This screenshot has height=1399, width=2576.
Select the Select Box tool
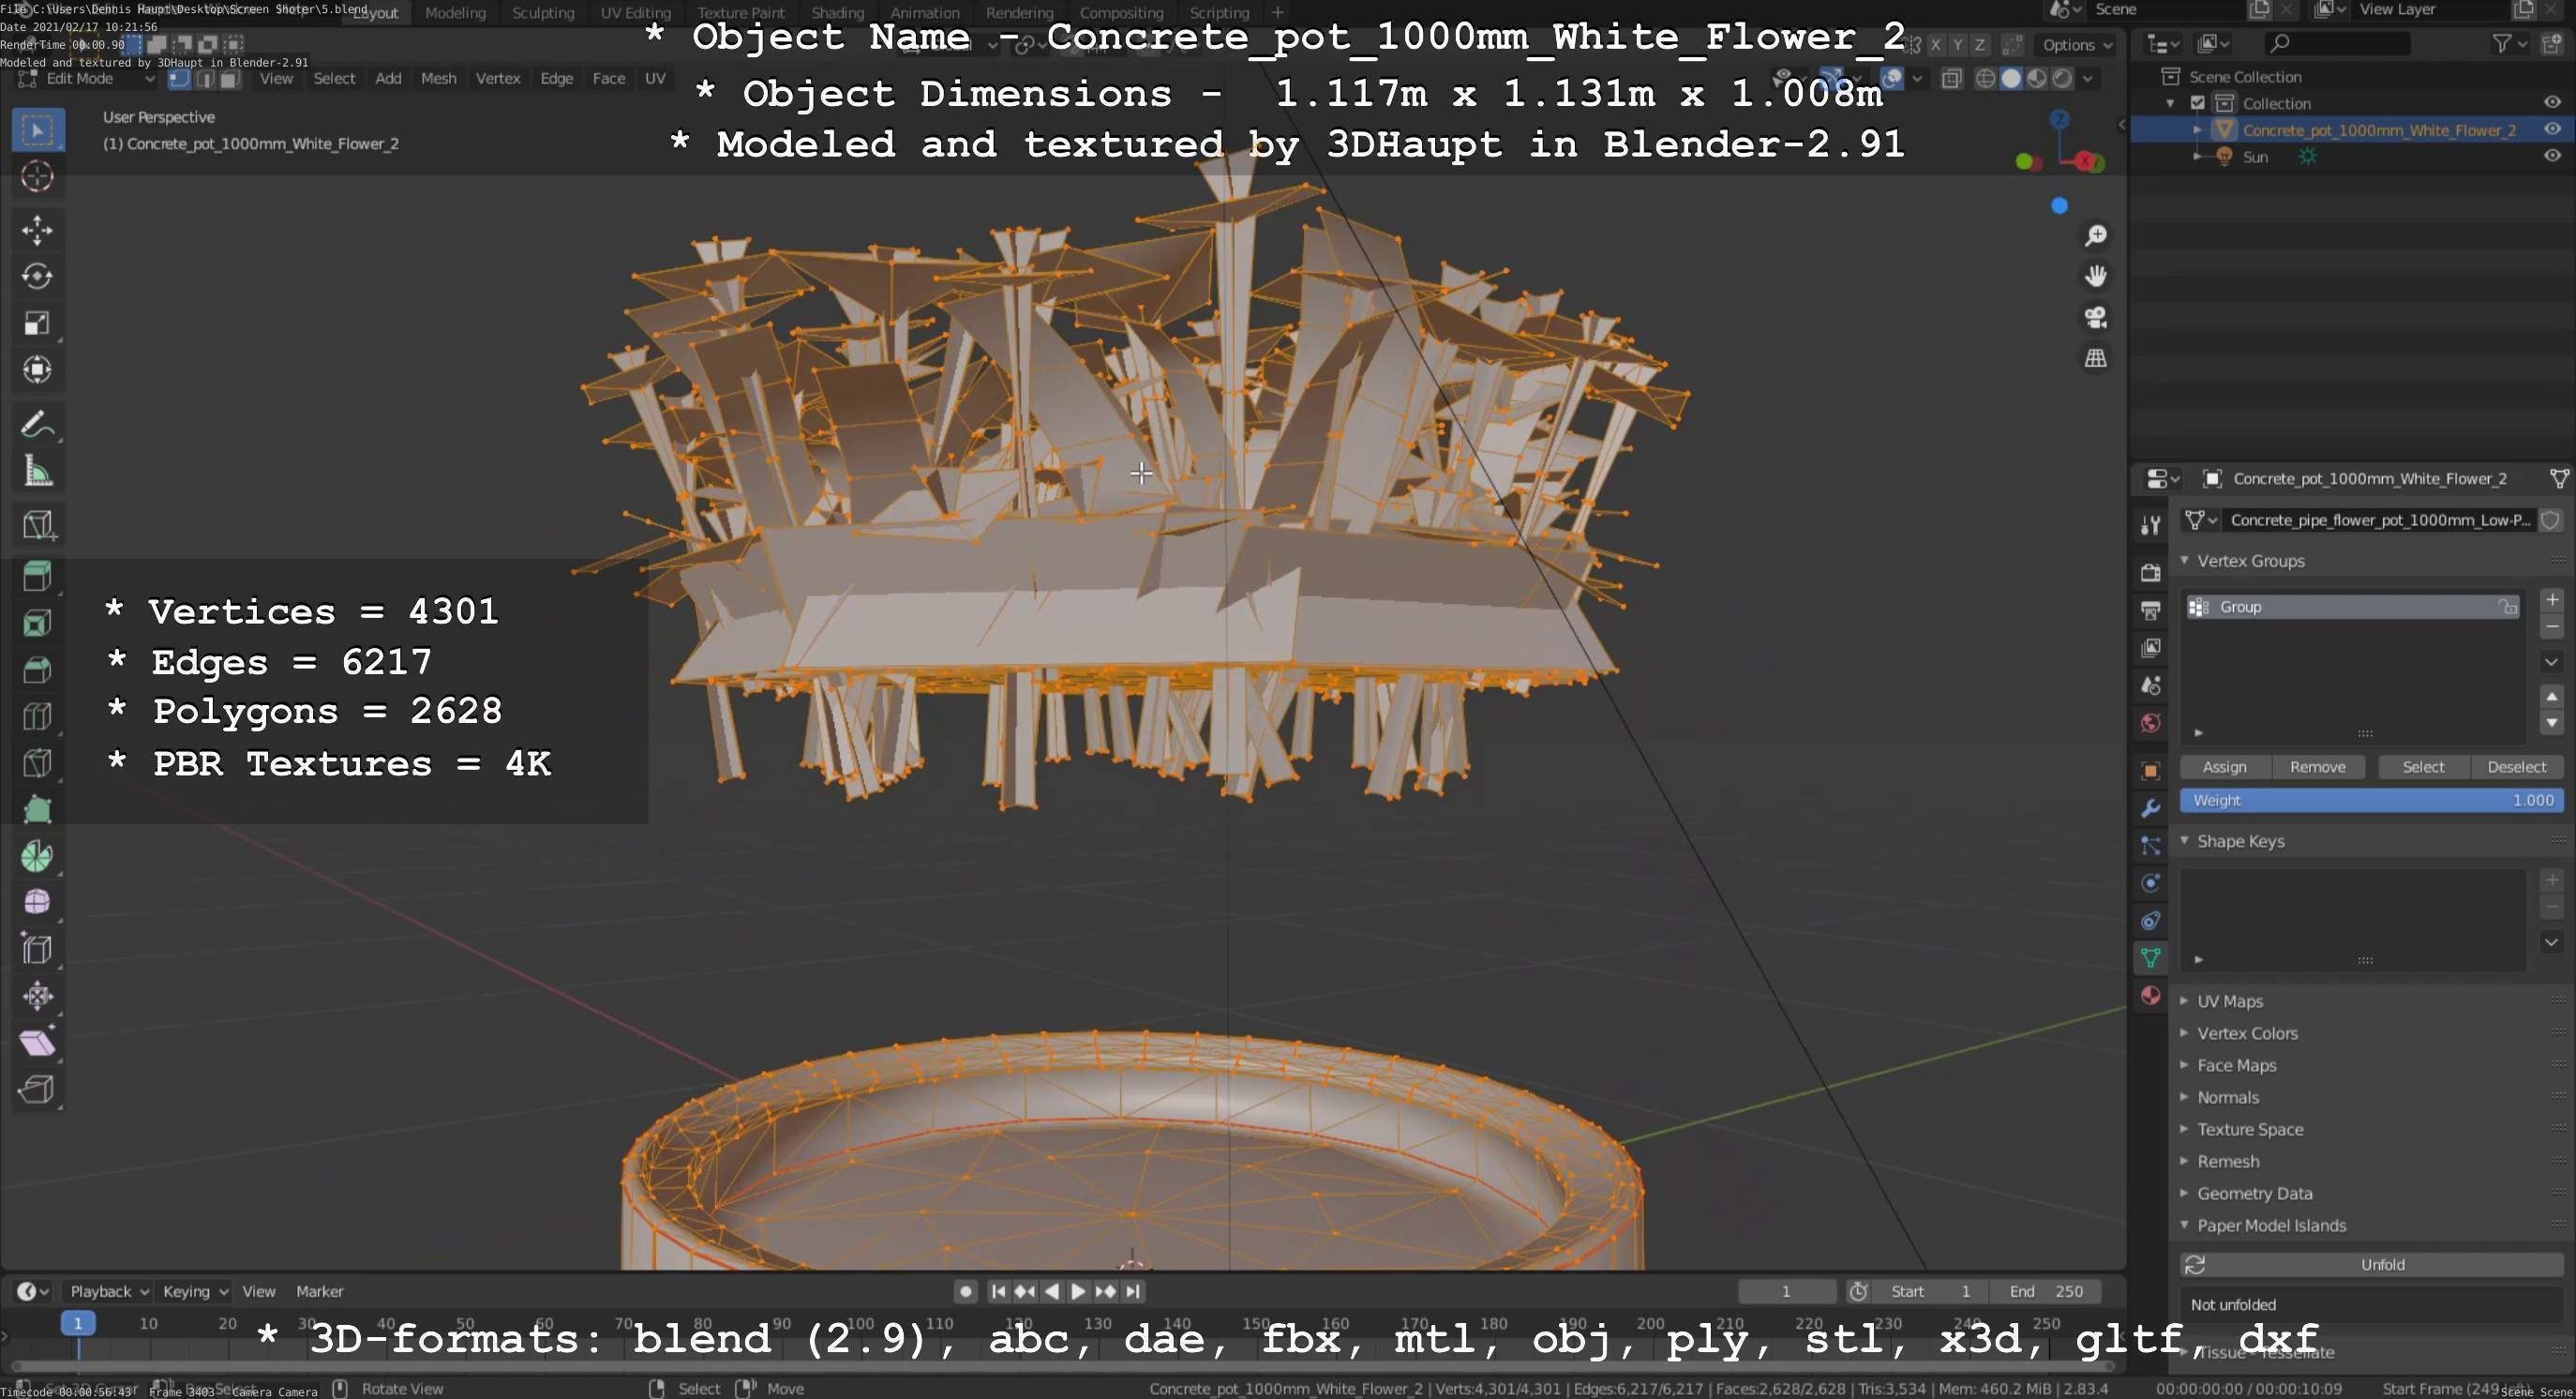(x=38, y=130)
